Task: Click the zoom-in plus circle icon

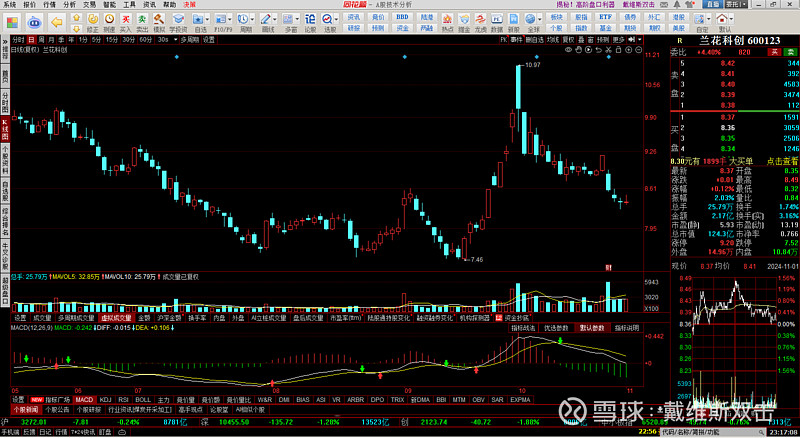Action: (x=629, y=50)
